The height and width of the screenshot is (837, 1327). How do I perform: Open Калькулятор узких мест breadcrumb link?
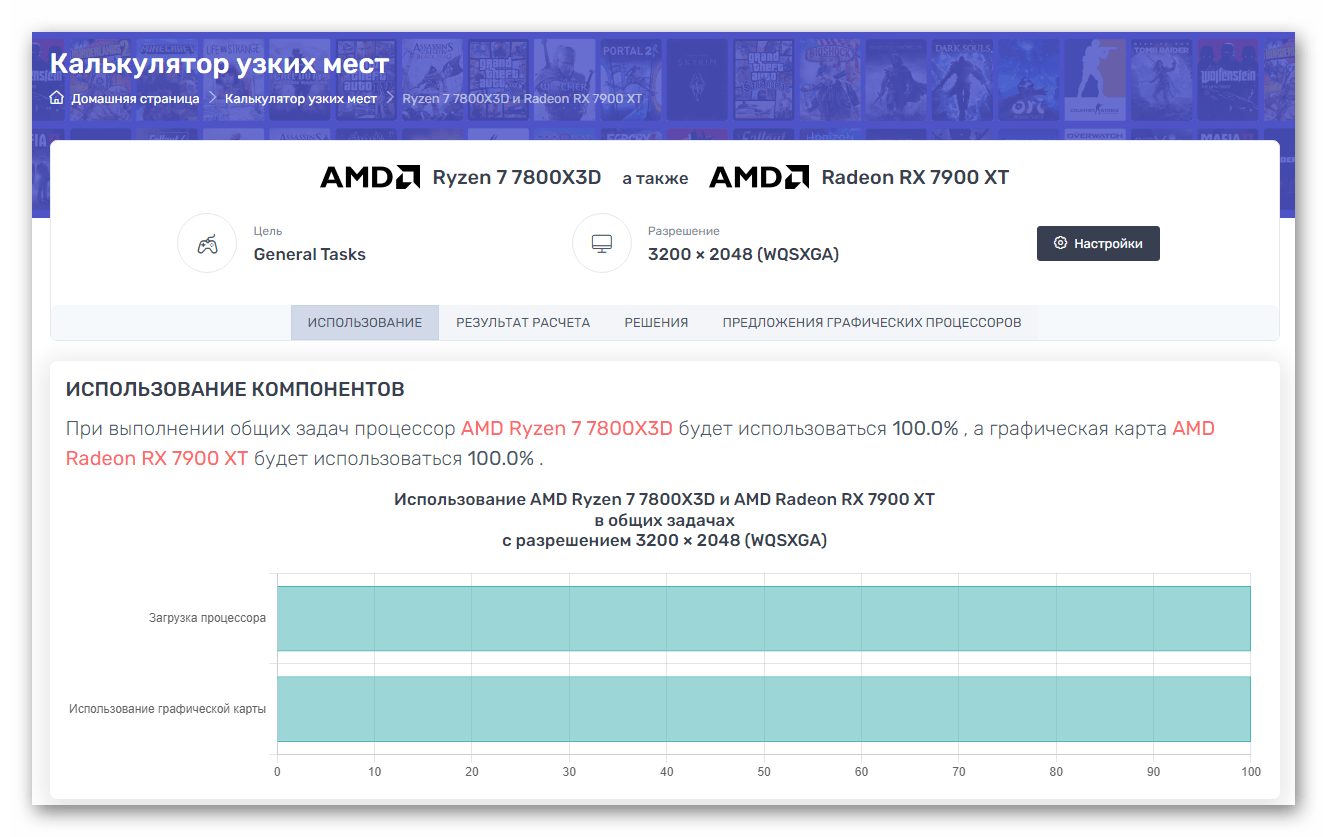coord(301,99)
